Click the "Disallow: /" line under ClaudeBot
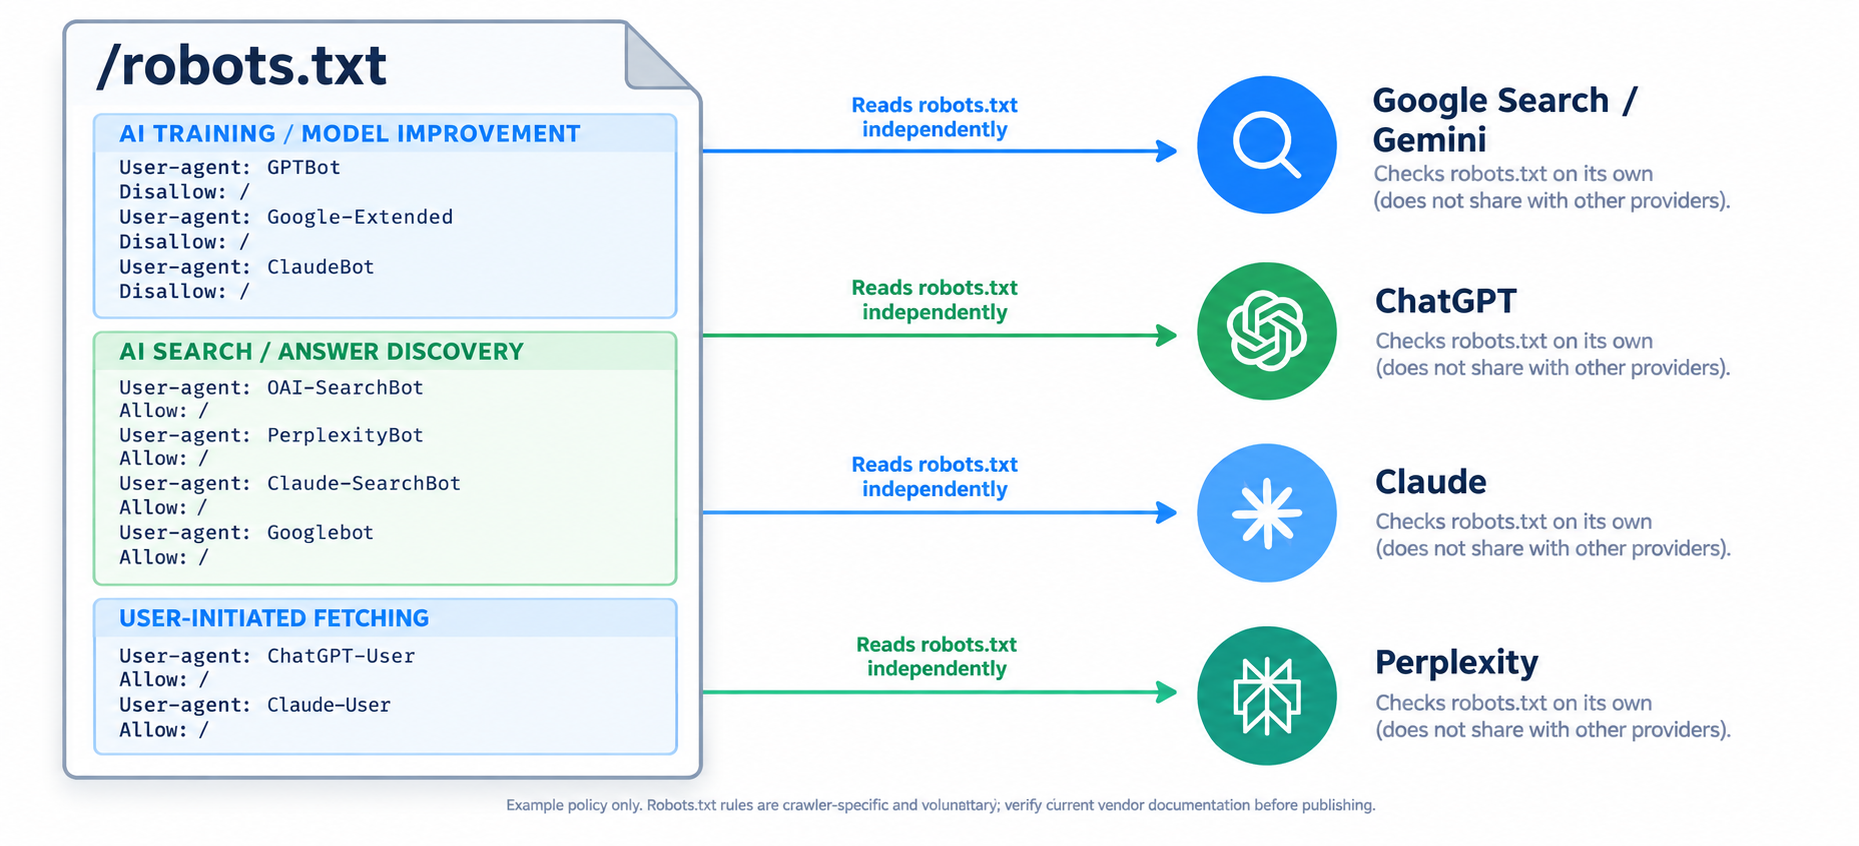Screen dimensions: 1859x846 click(184, 292)
